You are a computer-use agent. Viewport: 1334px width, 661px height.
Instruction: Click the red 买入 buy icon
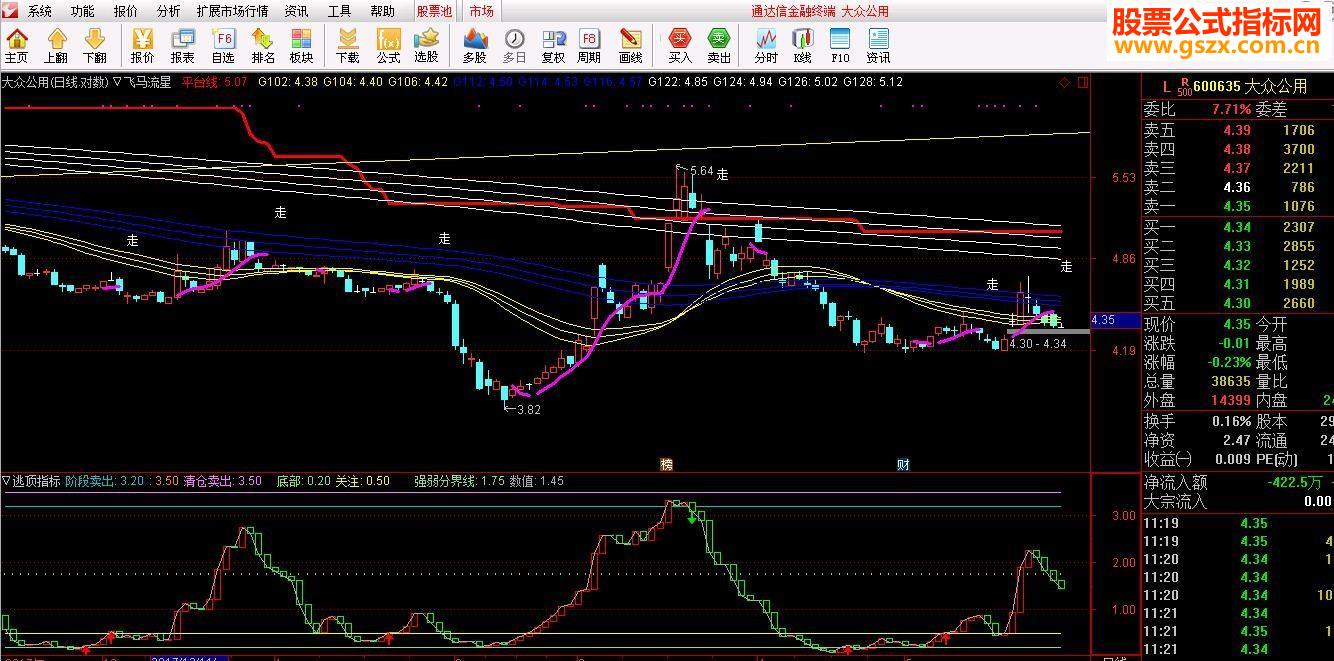click(680, 46)
